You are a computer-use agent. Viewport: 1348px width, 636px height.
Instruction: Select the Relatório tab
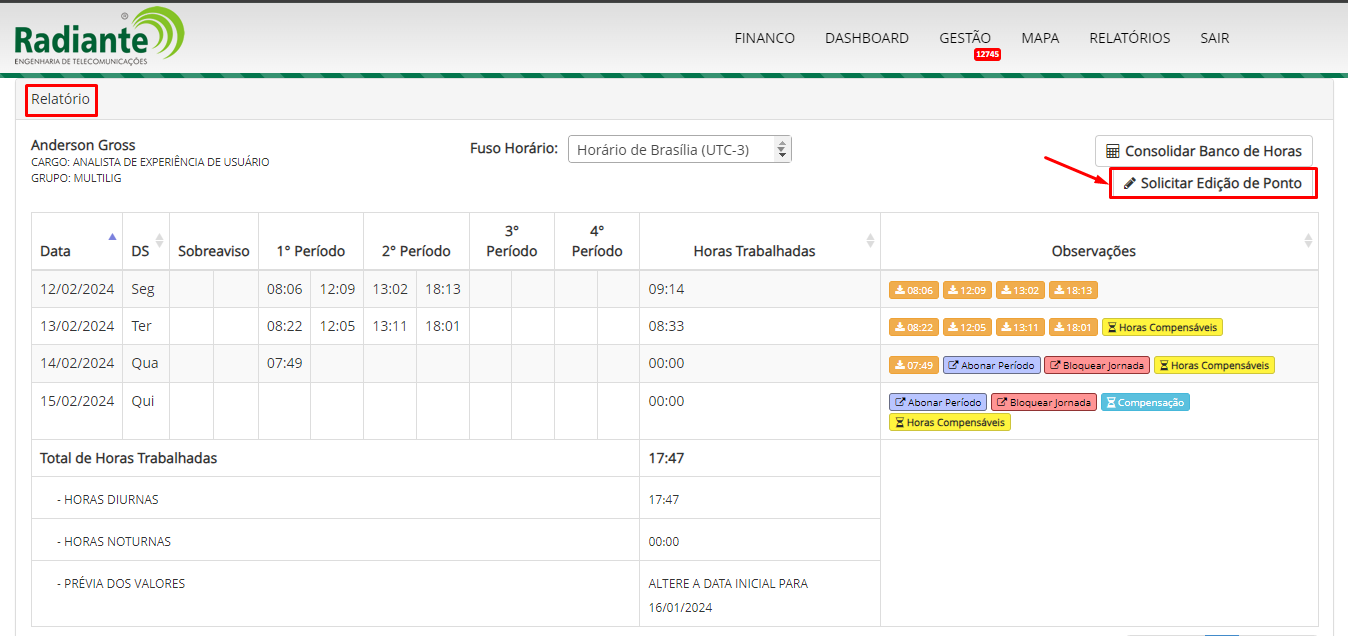60,99
